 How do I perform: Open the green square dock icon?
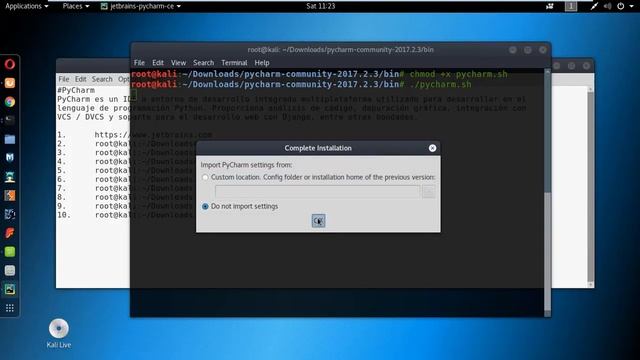(x=10, y=252)
